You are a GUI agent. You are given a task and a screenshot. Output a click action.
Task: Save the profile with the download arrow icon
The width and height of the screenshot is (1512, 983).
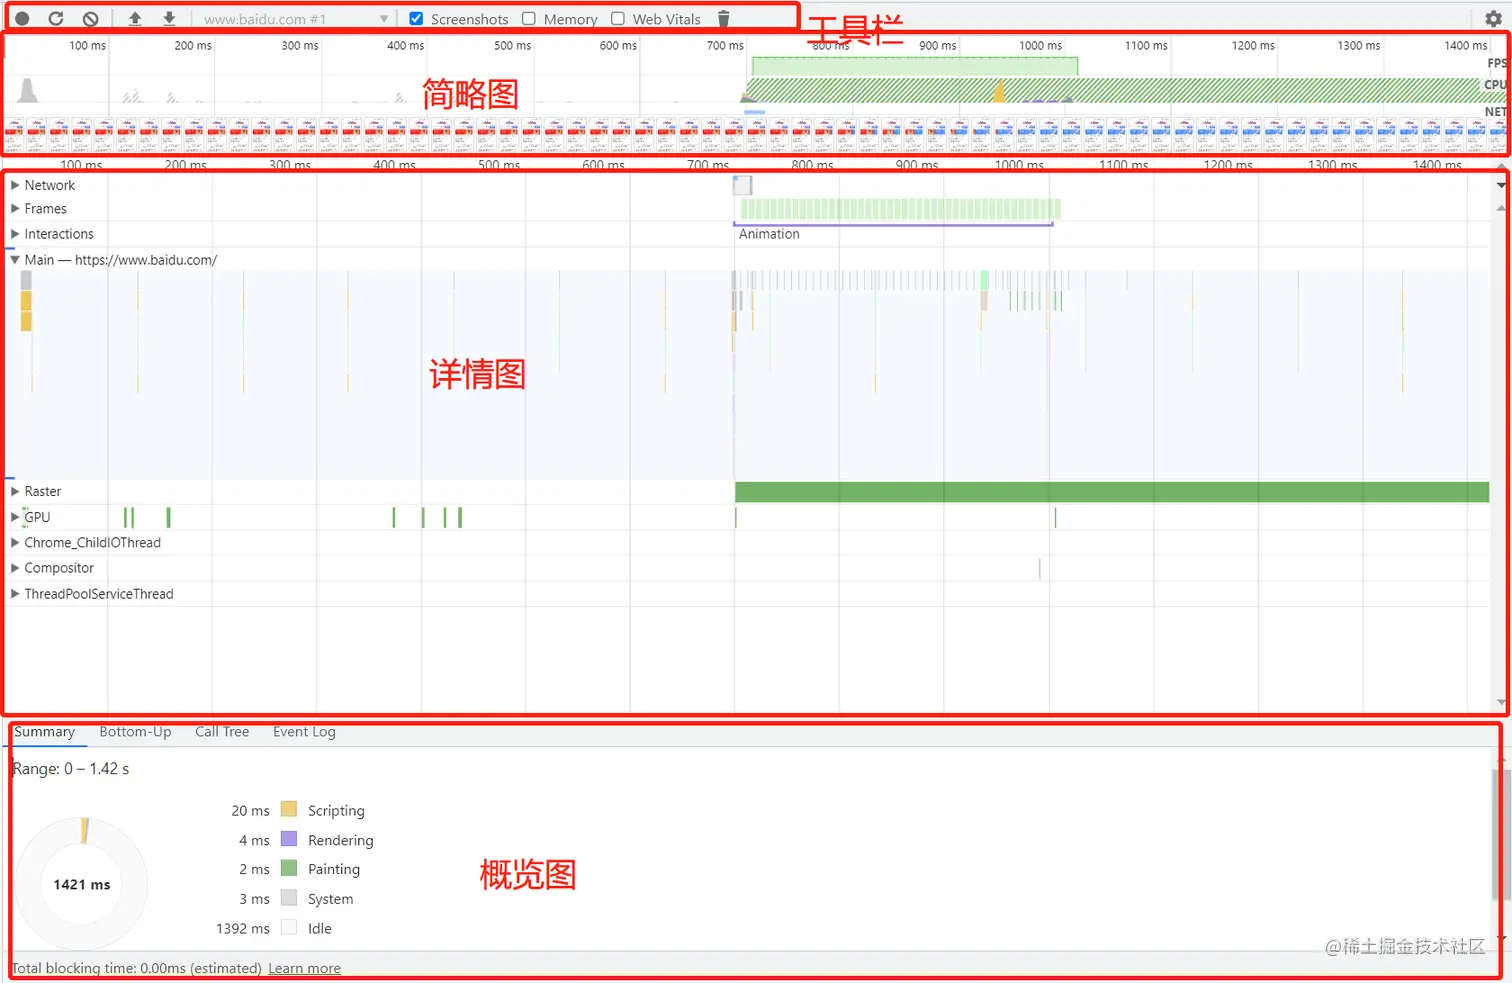pyautogui.click(x=169, y=19)
